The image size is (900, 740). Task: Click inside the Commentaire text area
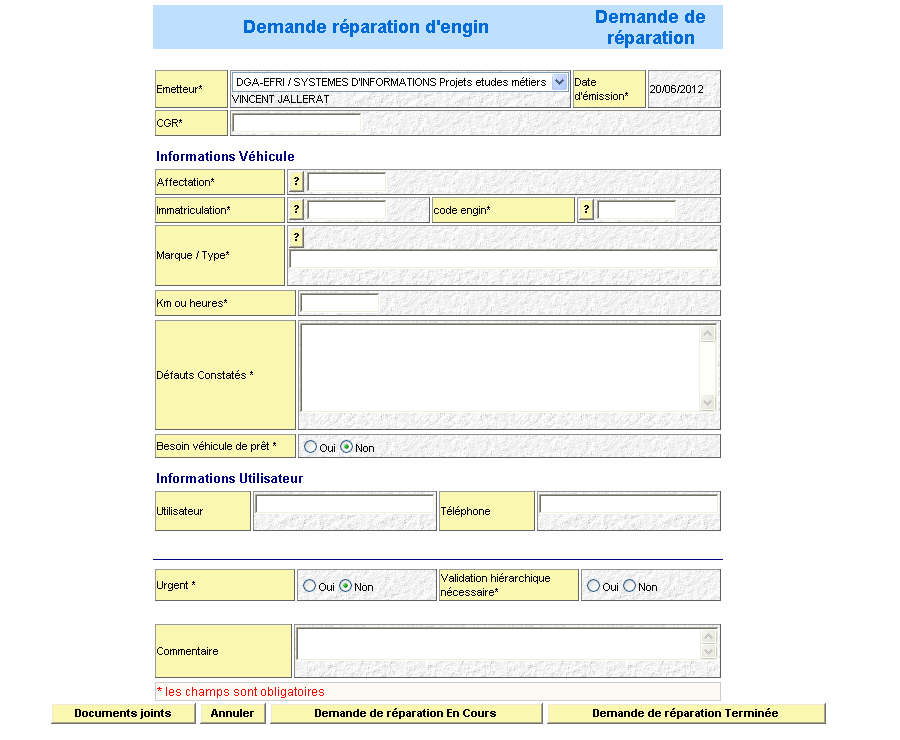tap(499, 644)
